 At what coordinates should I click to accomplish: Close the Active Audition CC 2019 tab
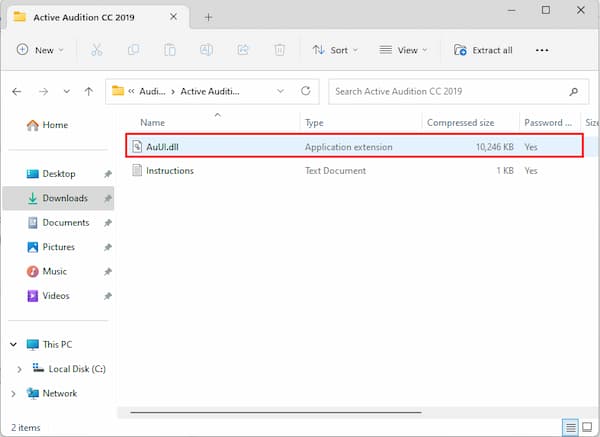(173, 17)
